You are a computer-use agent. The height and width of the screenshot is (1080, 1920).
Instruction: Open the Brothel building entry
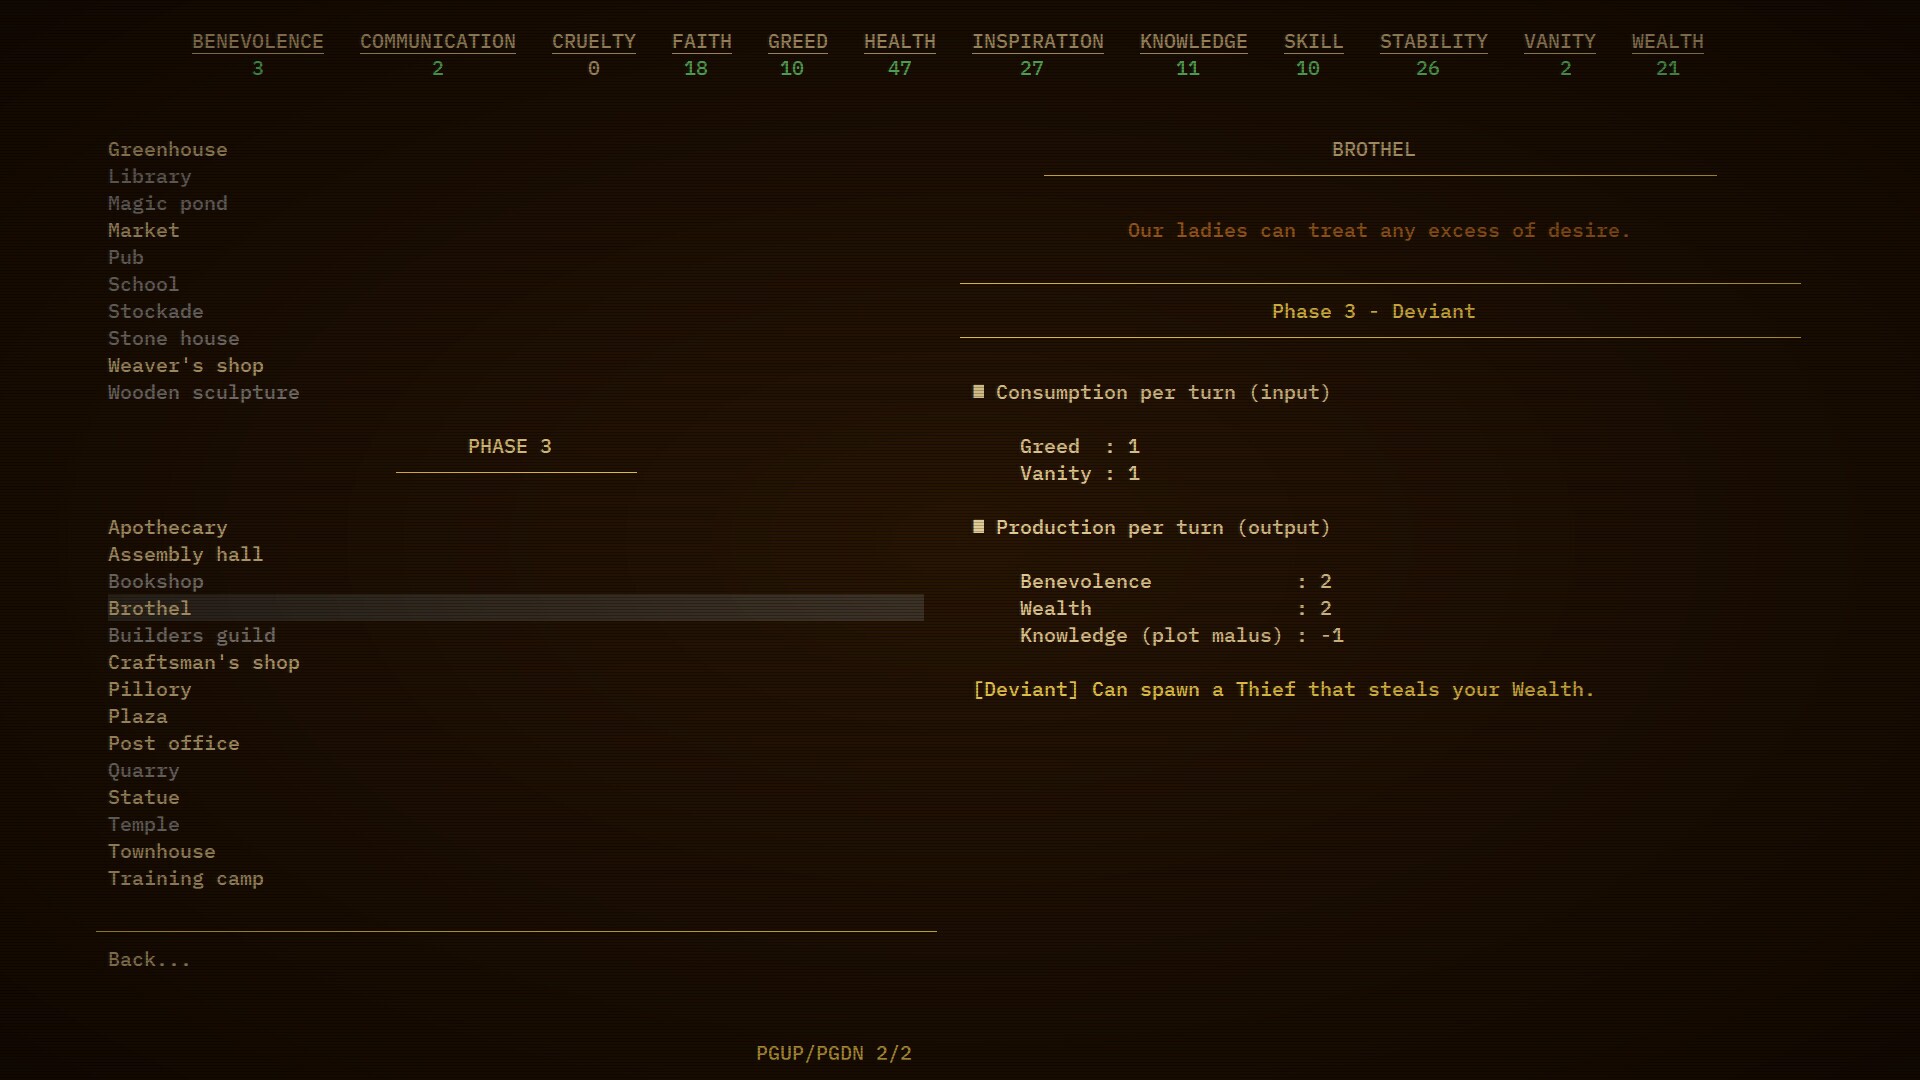click(149, 608)
